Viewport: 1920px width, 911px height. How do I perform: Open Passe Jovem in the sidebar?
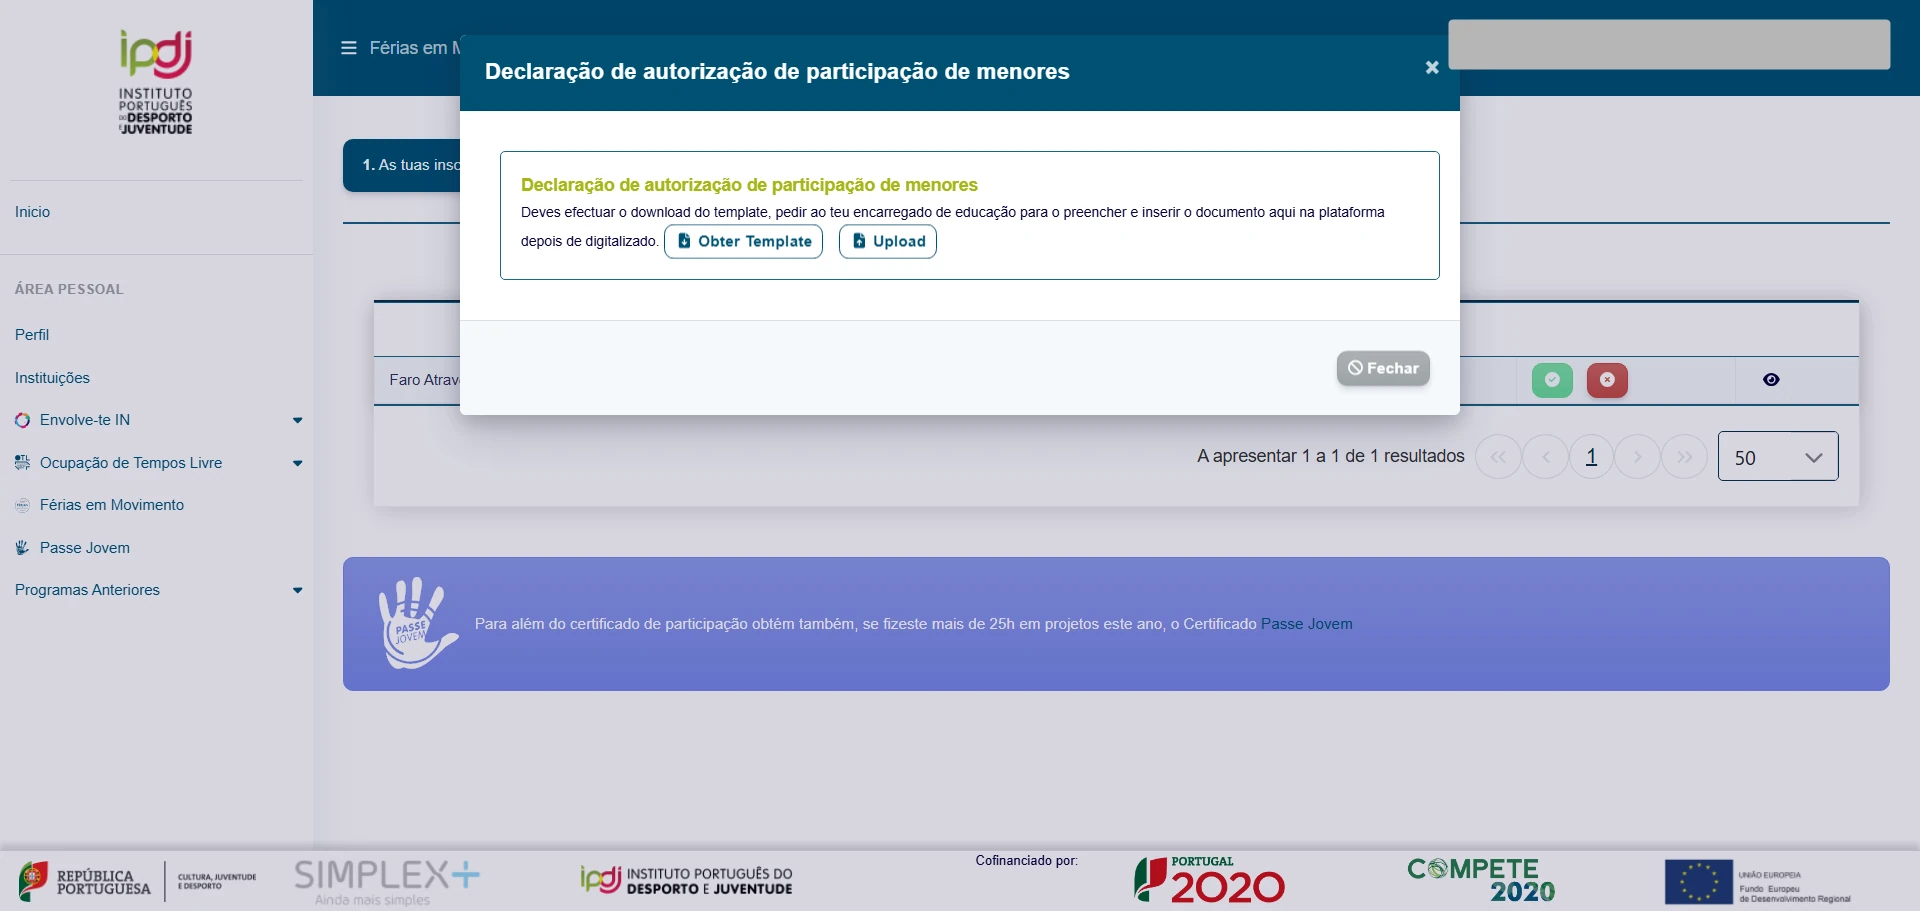point(85,548)
